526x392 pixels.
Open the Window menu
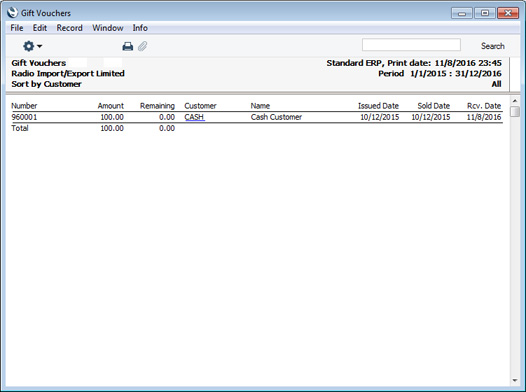[108, 28]
